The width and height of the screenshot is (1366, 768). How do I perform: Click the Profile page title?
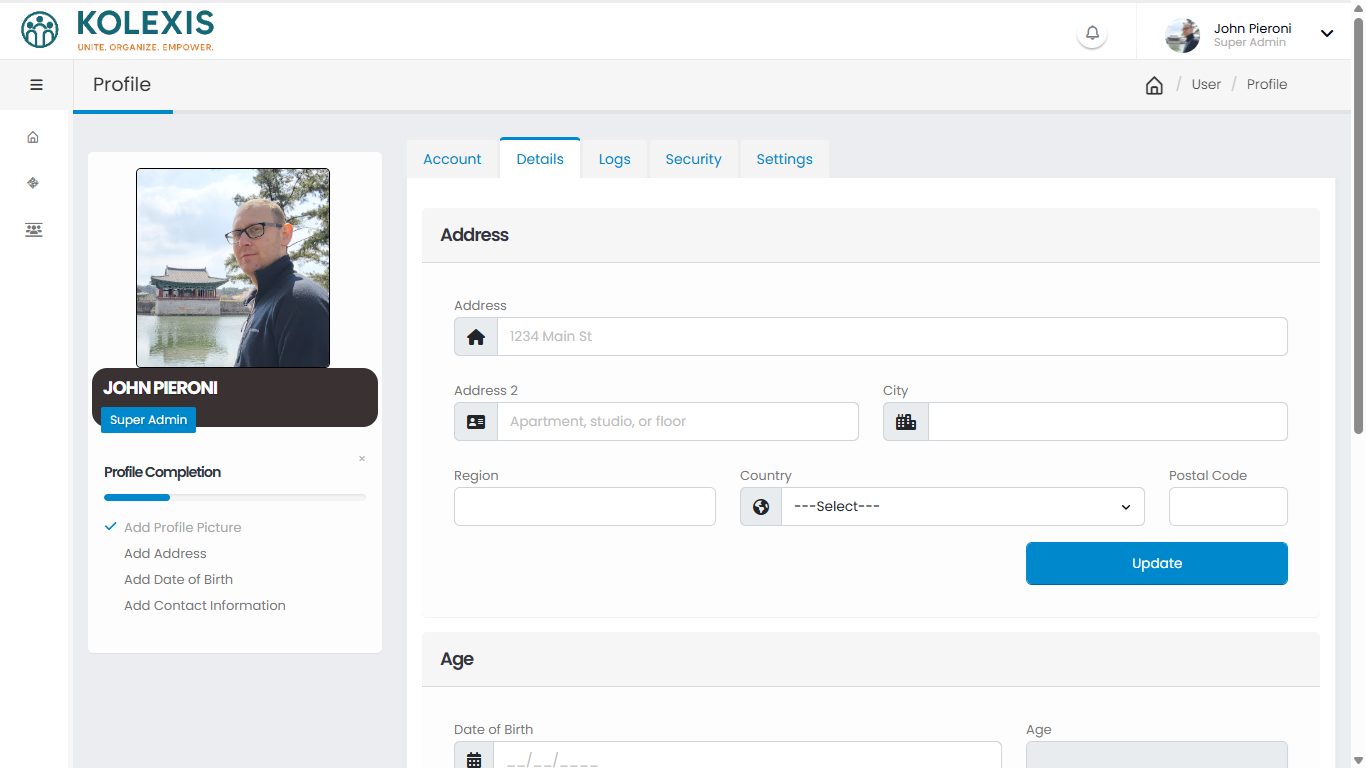point(122,85)
